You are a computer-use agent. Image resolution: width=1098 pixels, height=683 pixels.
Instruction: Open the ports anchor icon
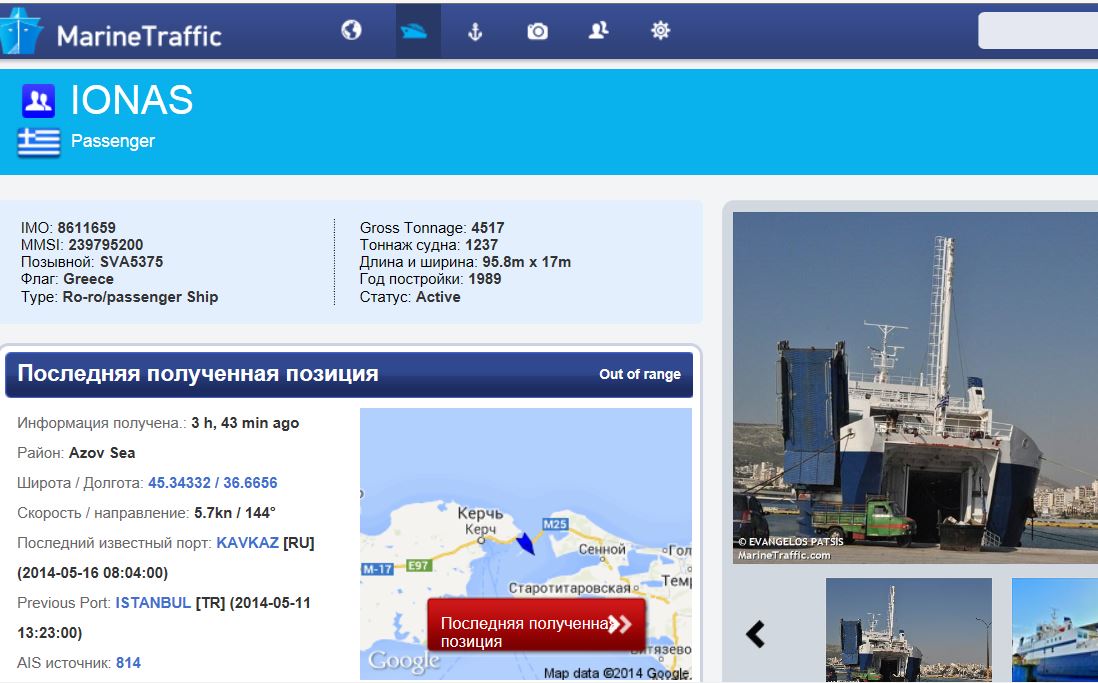(x=475, y=31)
